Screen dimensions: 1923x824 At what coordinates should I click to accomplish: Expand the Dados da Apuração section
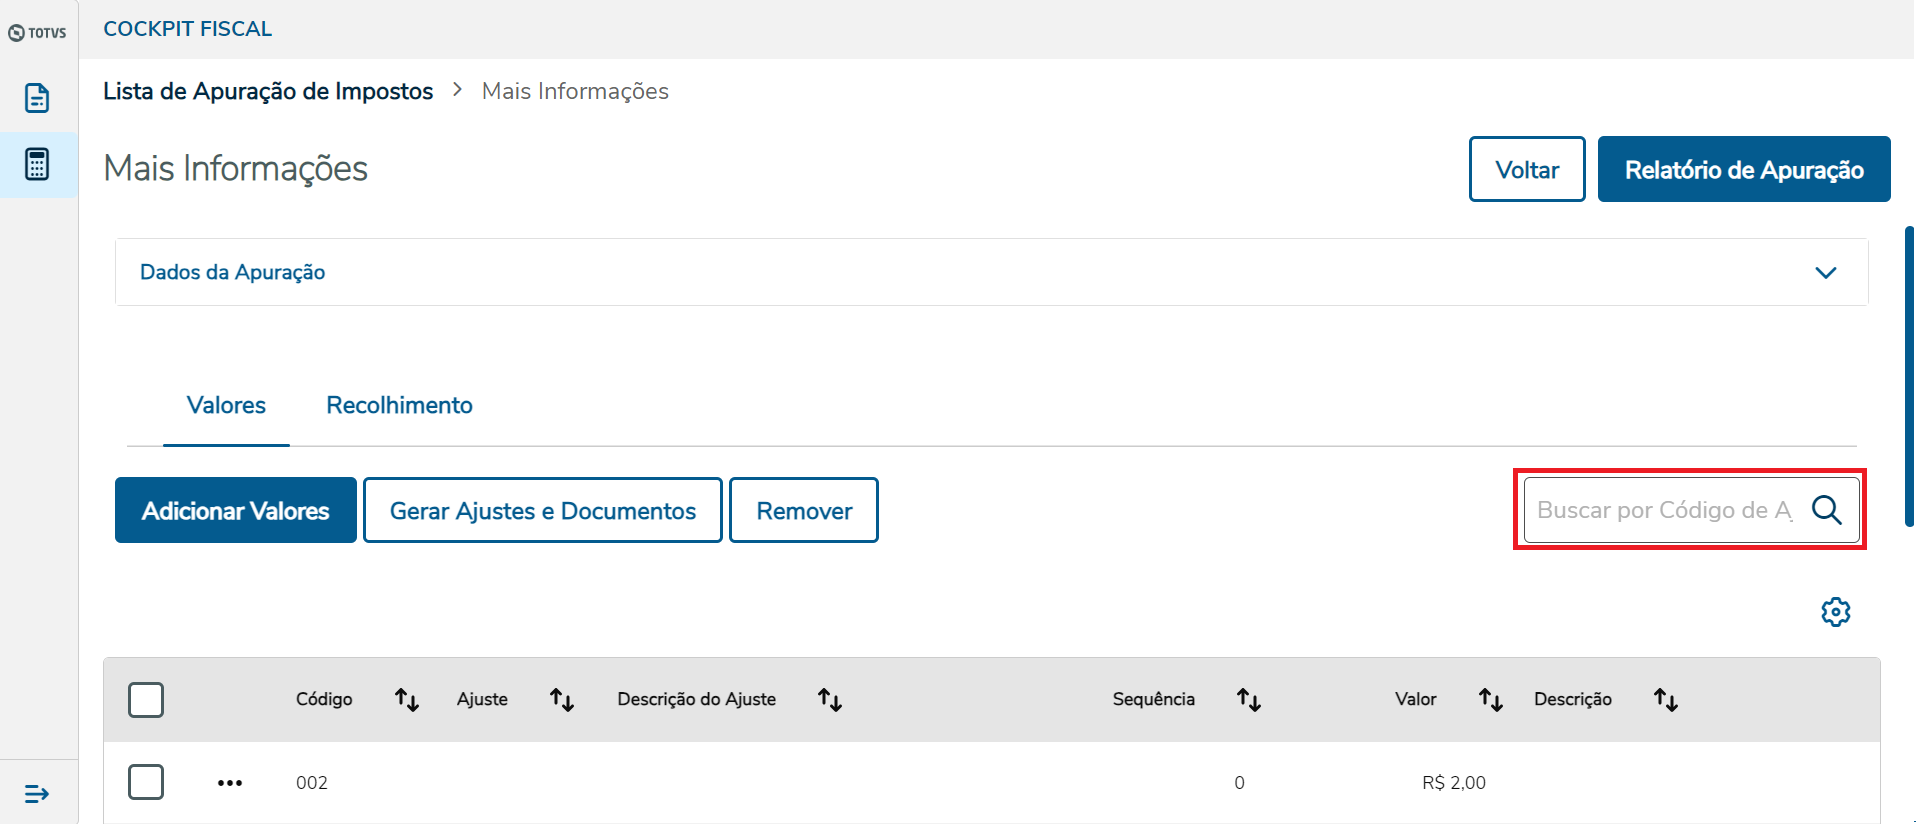1825,272
